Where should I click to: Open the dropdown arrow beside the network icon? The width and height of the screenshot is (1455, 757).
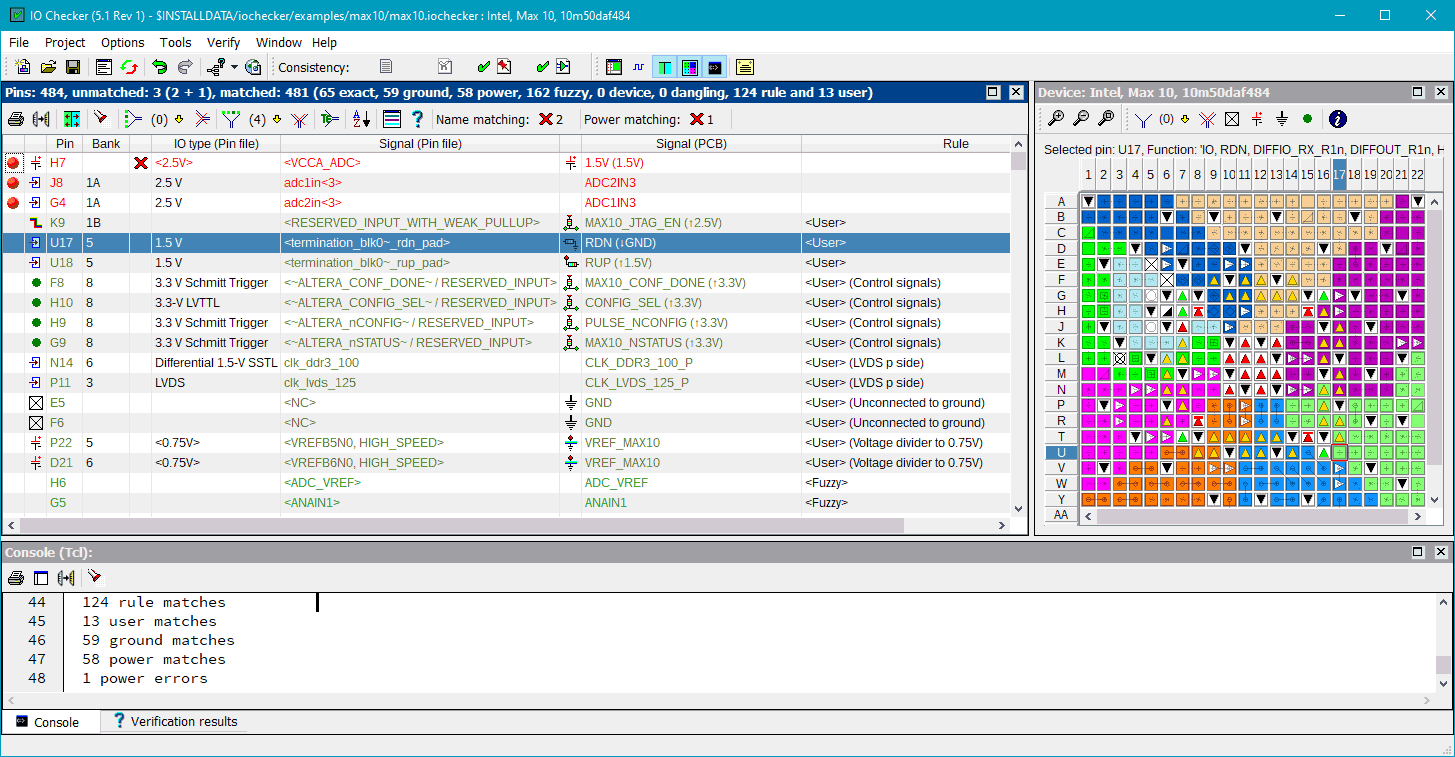point(234,67)
